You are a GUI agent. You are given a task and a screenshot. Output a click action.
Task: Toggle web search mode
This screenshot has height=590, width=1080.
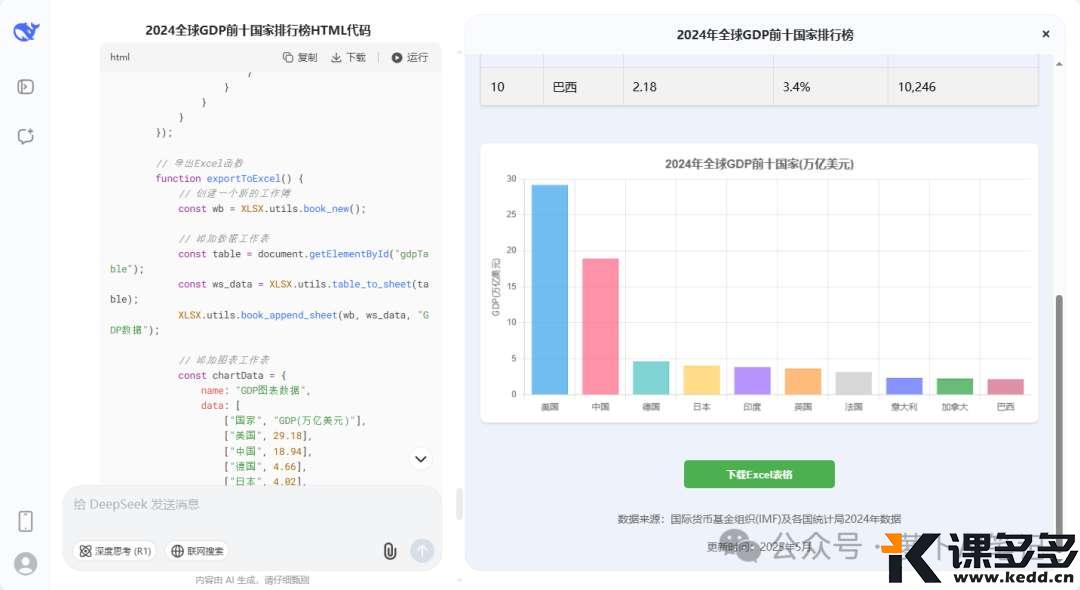tap(197, 551)
